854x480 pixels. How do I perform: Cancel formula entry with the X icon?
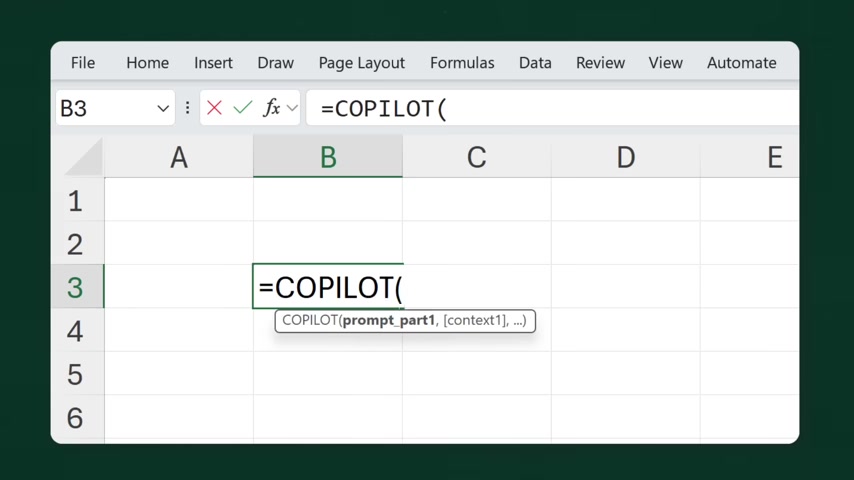point(214,108)
